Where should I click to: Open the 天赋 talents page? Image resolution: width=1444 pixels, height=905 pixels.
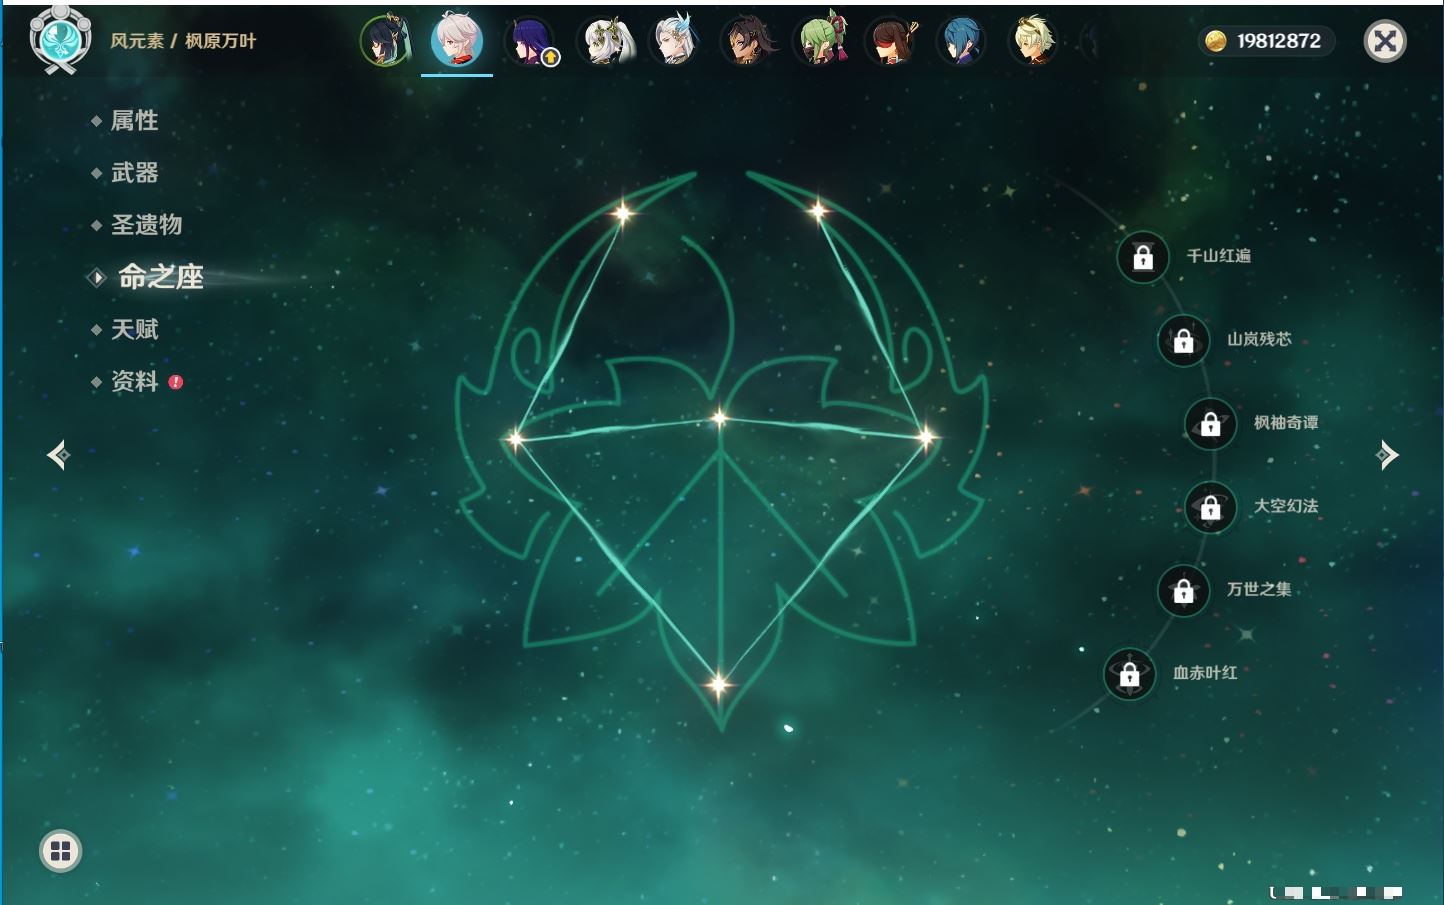coord(134,329)
